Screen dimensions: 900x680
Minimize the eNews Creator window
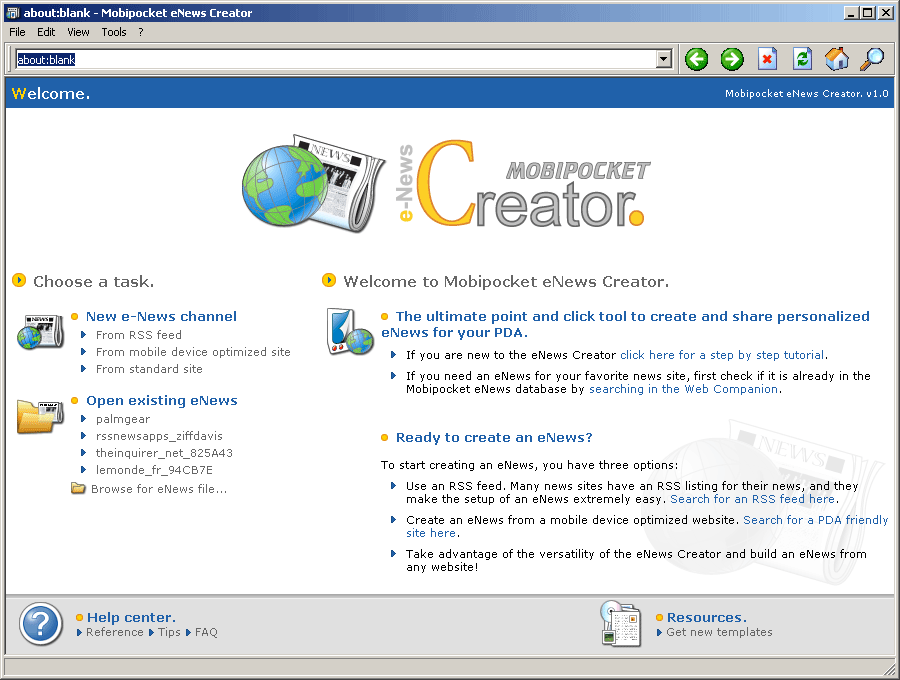[x=851, y=13]
